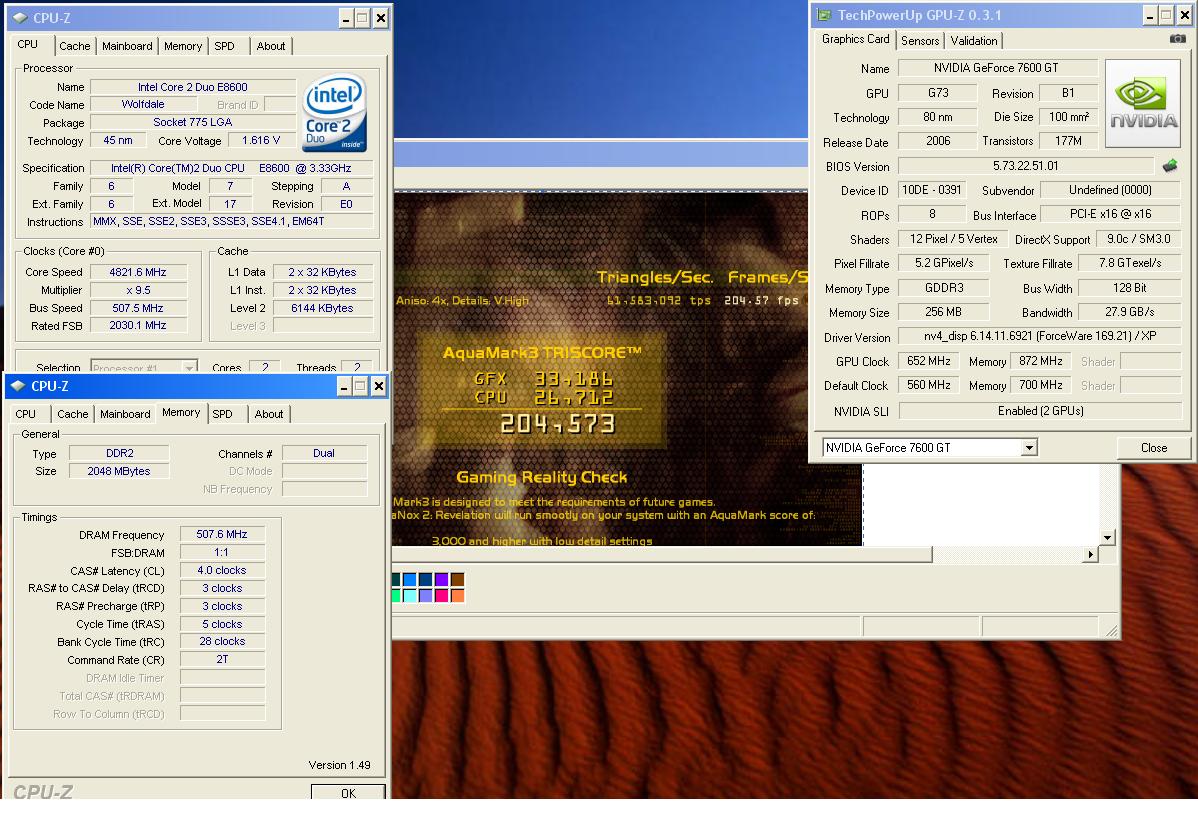1198x830 pixels.
Task: Pick the light cyan color swatch
Action: (x=410, y=595)
